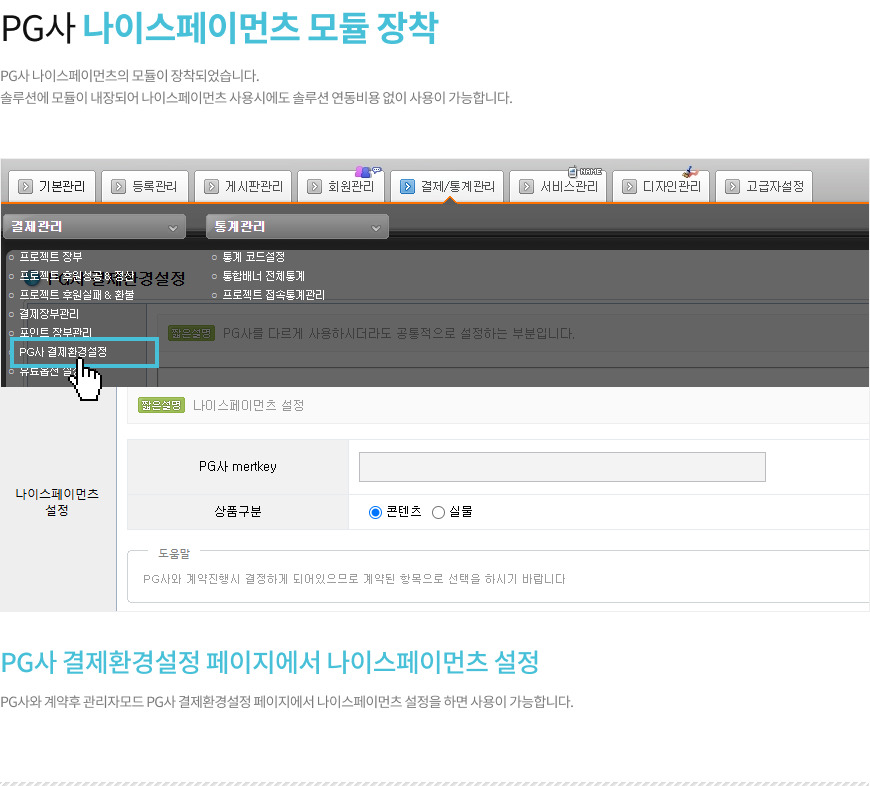The width and height of the screenshot is (870, 786).
Task: Click the 도움말 legend text
Action: tap(174, 554)
